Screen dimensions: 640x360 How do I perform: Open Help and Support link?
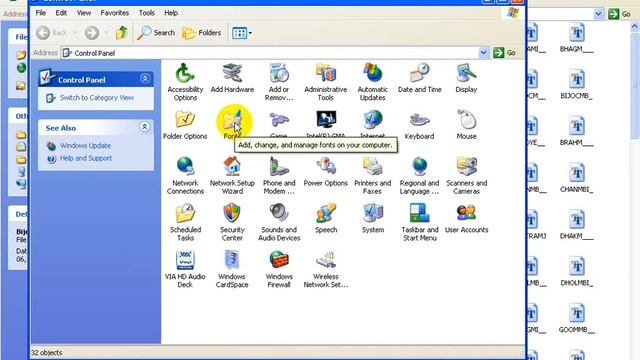pyautogui.click(x=86, y=158)
